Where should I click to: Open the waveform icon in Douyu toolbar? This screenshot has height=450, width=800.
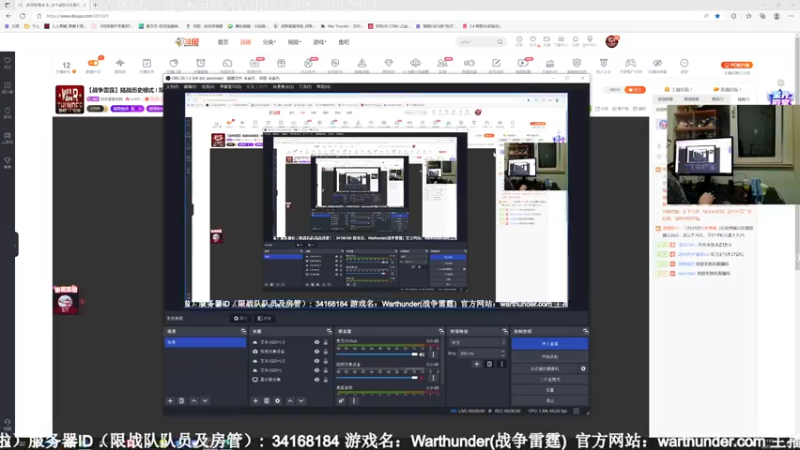(120, 63)
